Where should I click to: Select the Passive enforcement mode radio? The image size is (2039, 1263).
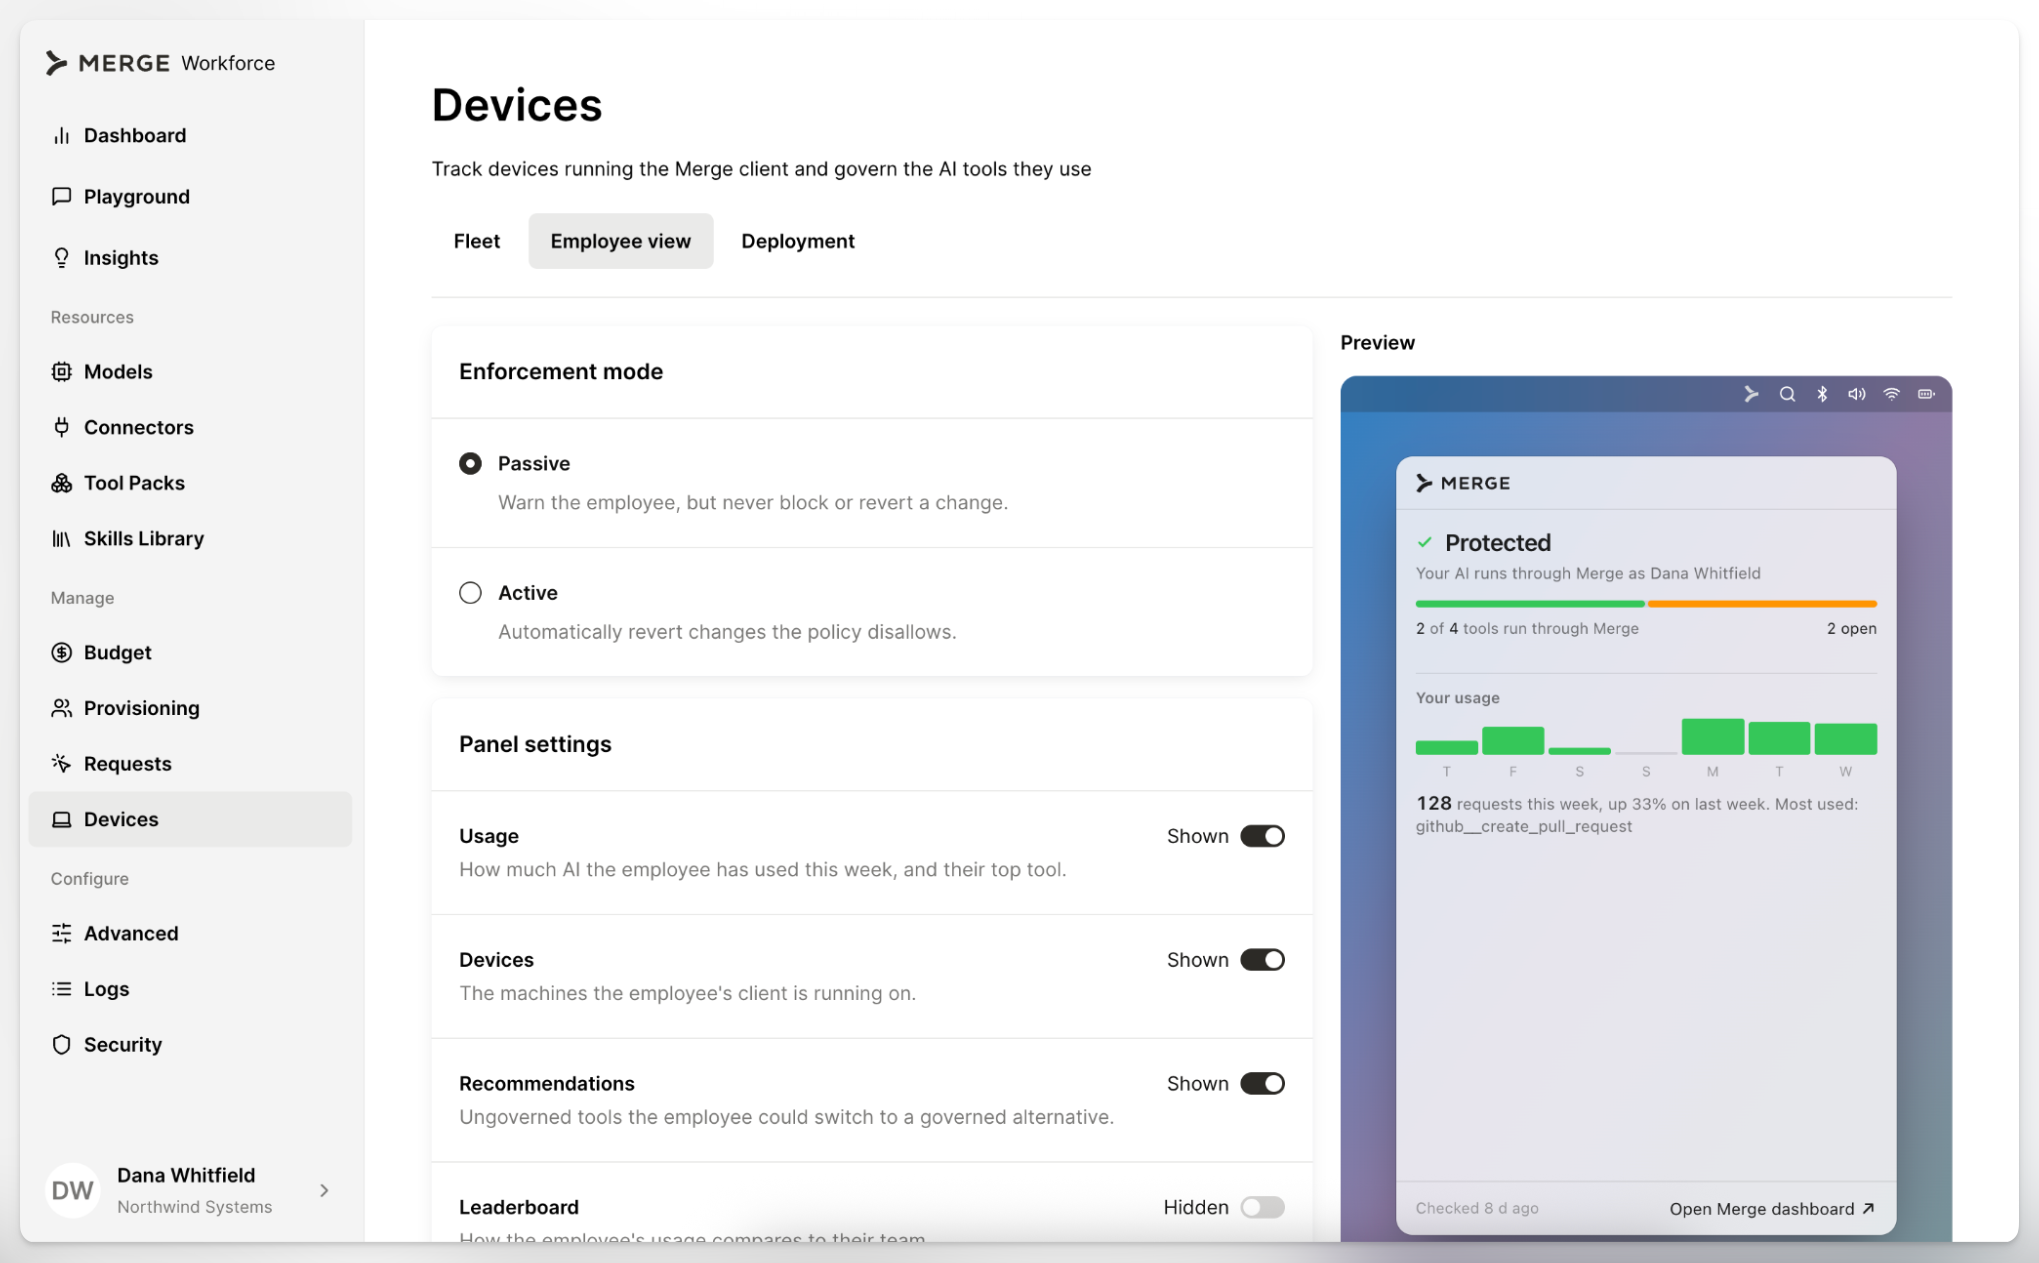coord(470,463)
